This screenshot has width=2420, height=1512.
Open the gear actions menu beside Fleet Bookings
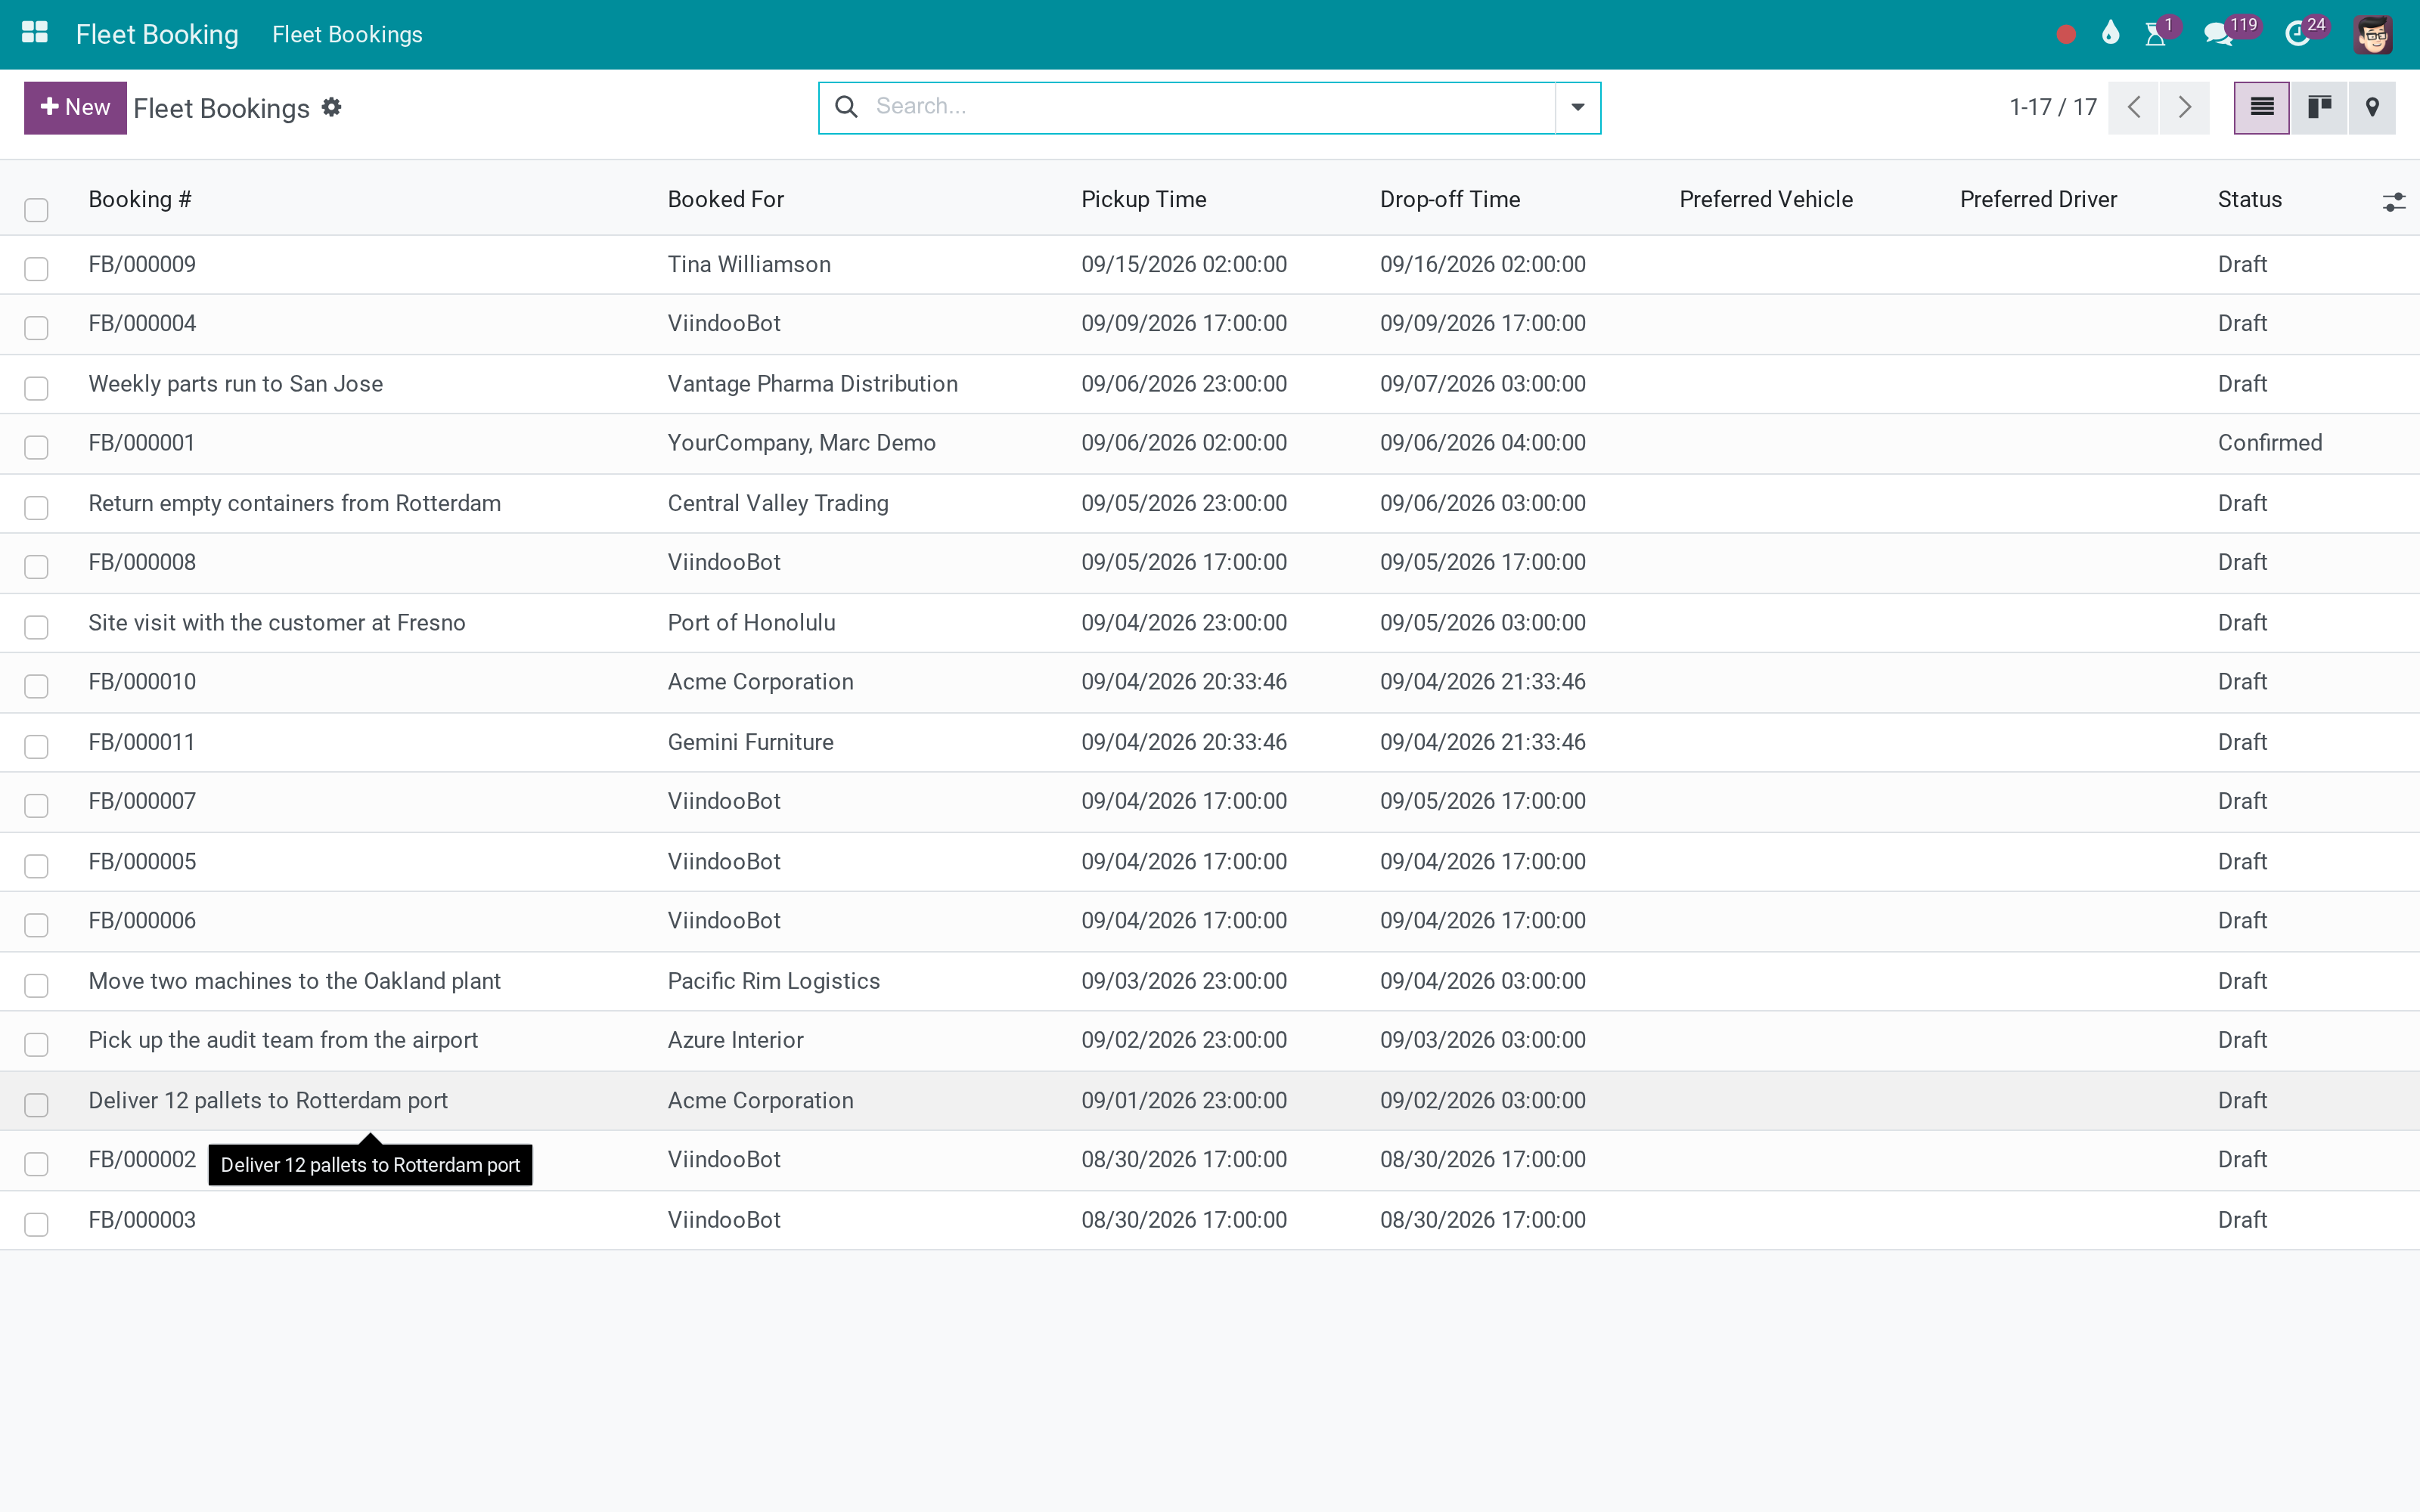point(332,107)
